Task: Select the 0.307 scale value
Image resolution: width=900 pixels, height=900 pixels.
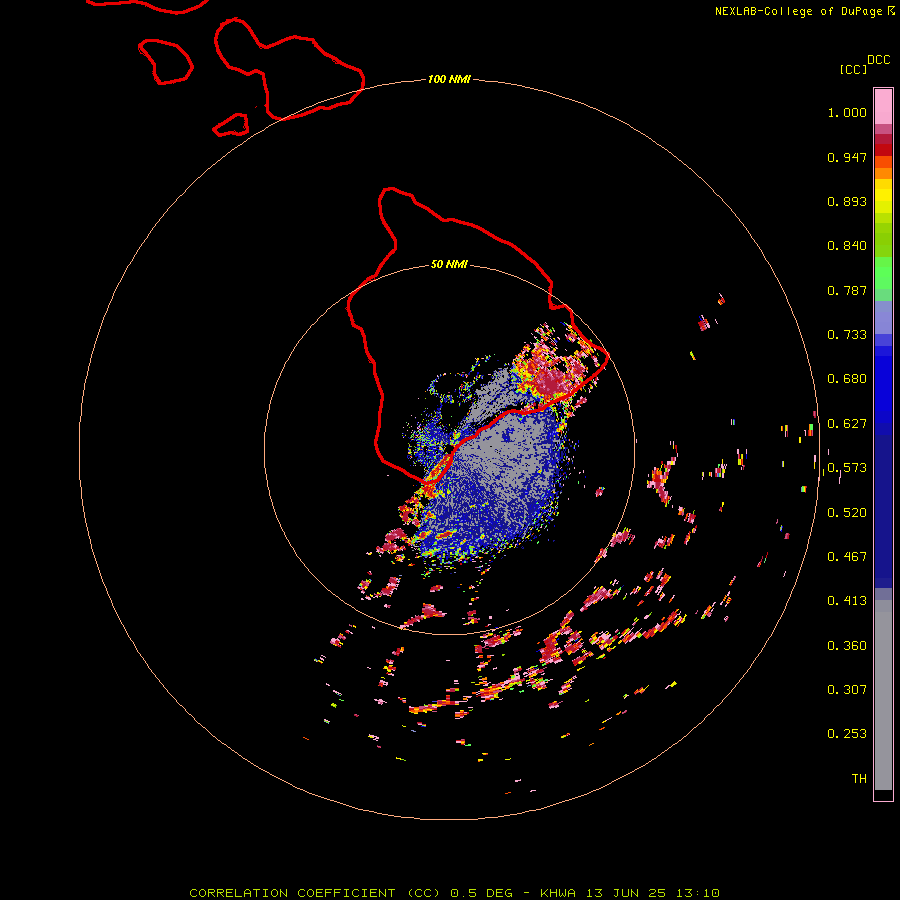Action: click(x=847, y=690)
